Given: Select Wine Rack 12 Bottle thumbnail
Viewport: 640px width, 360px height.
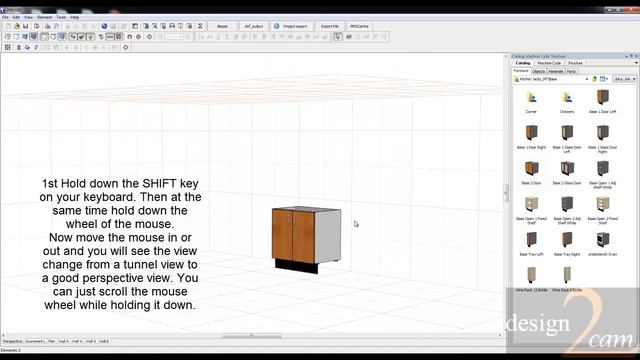Looking at the screenshot, I should [x=531, y=275].
